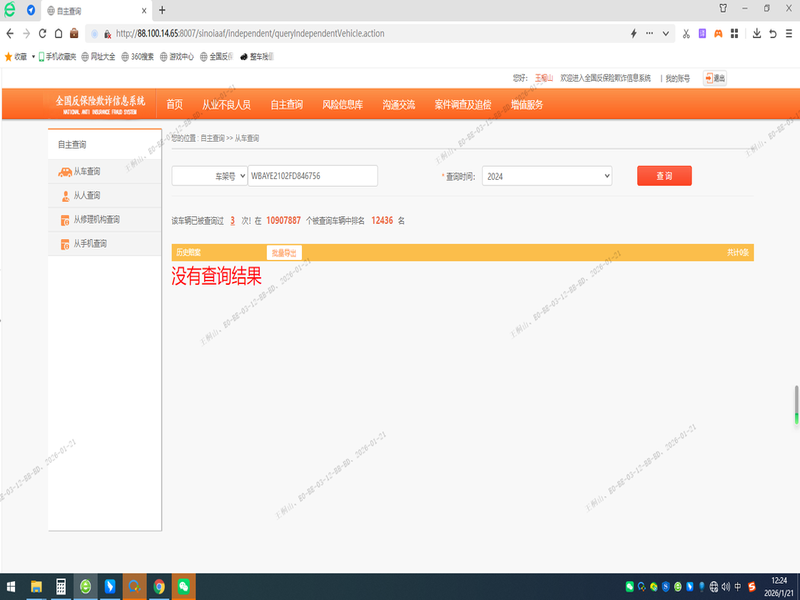Click the VIN number input field
Viewport: 800px width, 600px height.
pos(312,176)
